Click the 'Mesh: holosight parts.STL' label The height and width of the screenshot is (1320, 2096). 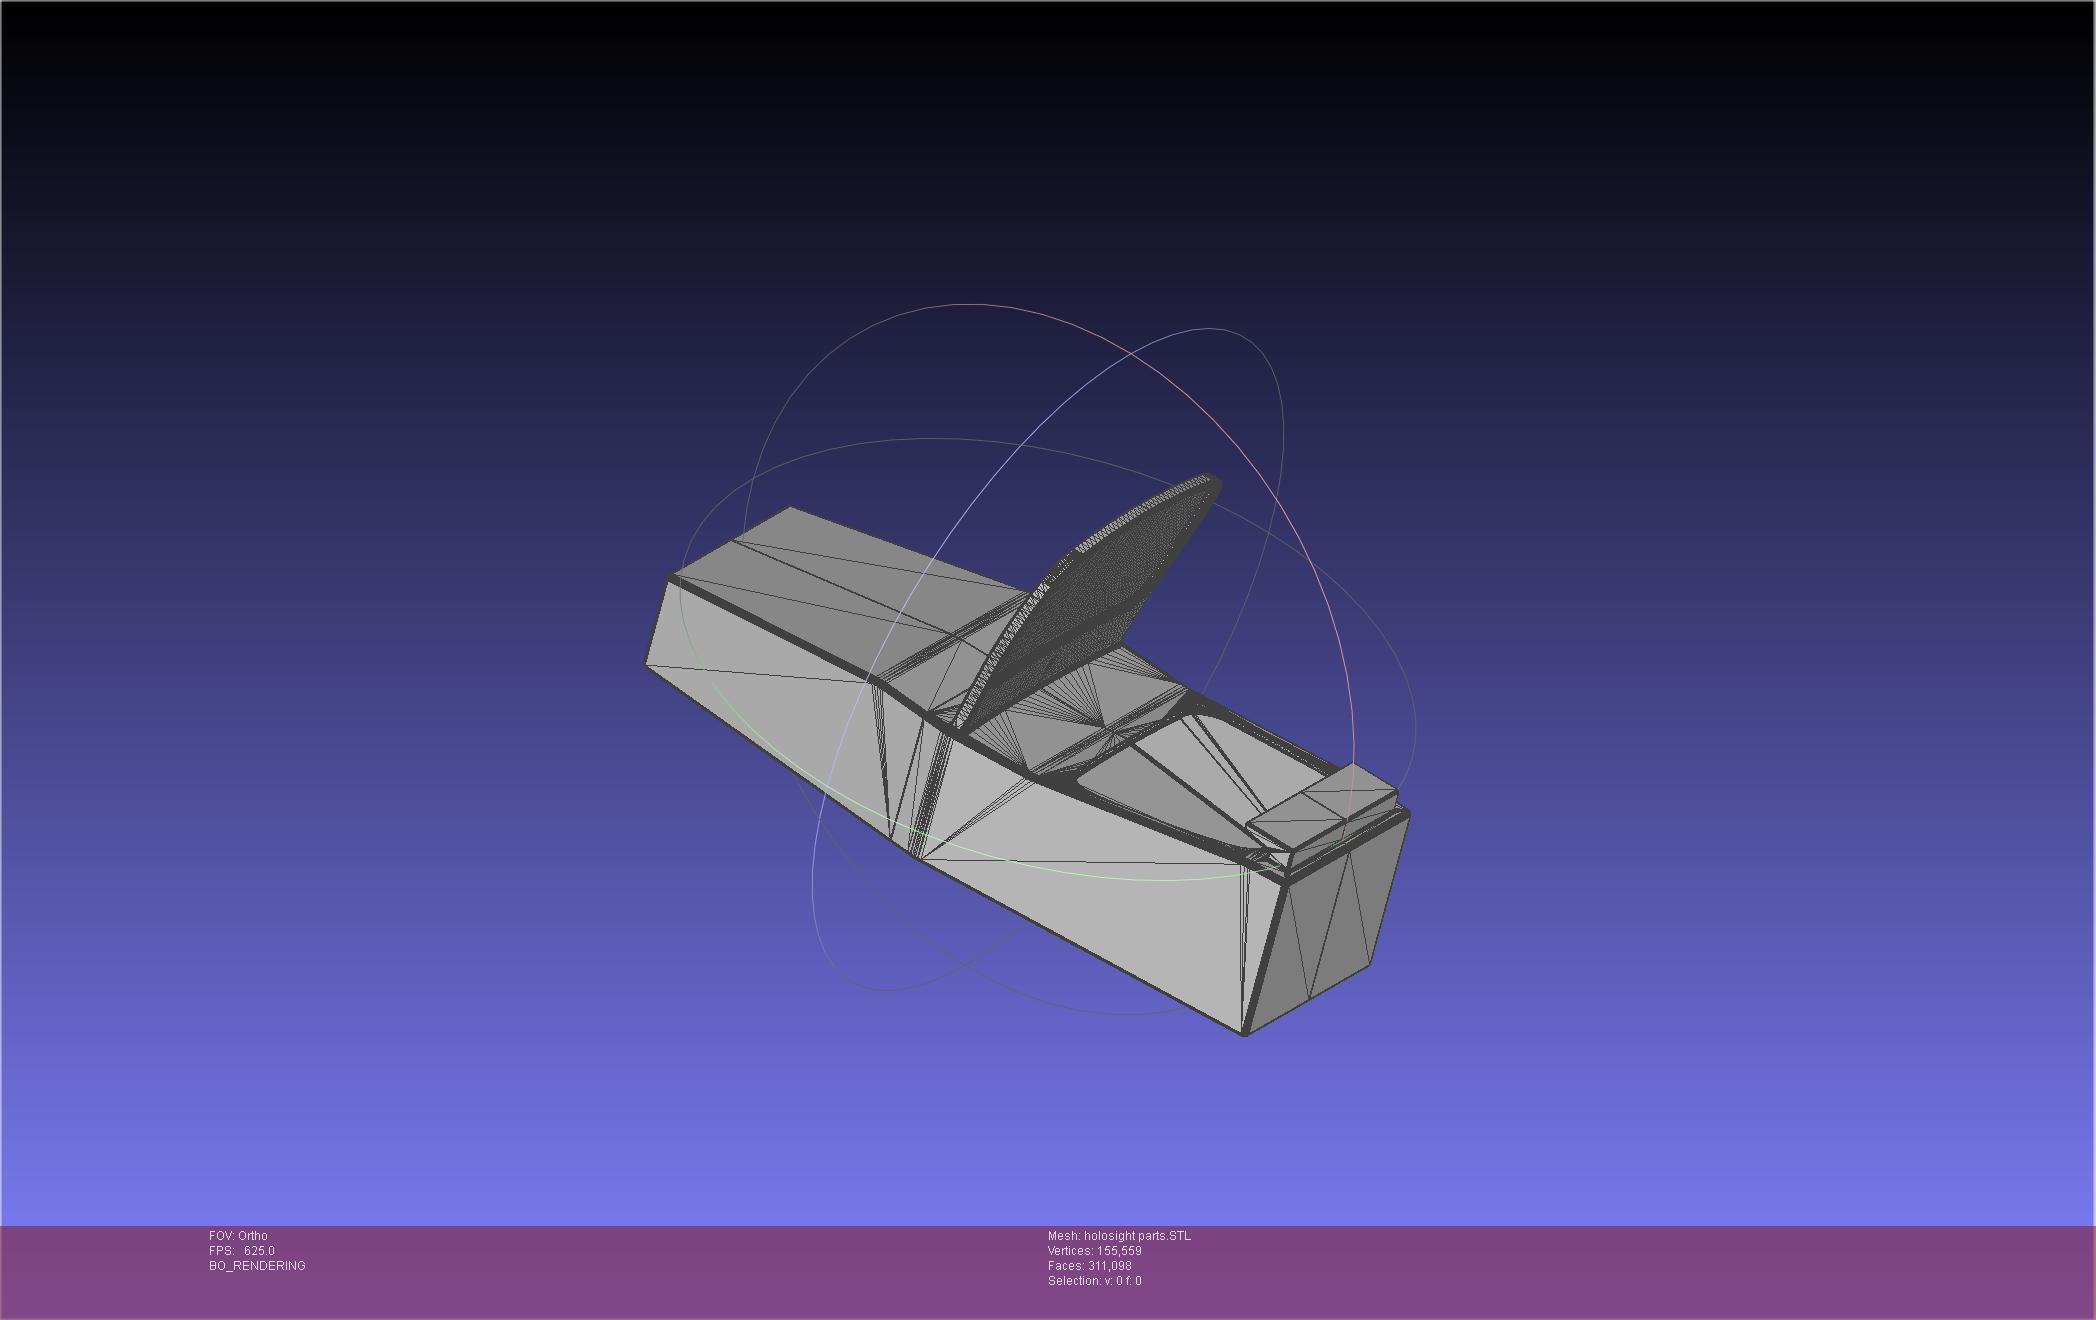(x=1119, y=1236)
